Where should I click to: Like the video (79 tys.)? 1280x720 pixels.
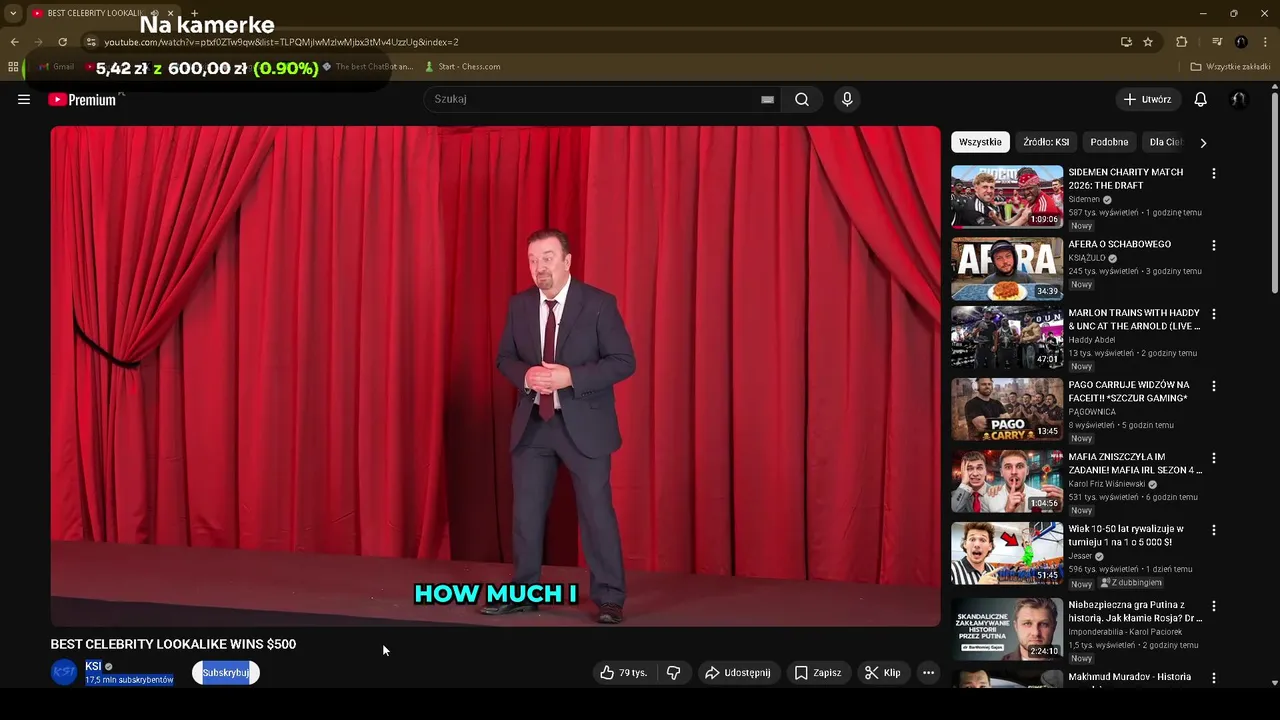click(623, 673)
